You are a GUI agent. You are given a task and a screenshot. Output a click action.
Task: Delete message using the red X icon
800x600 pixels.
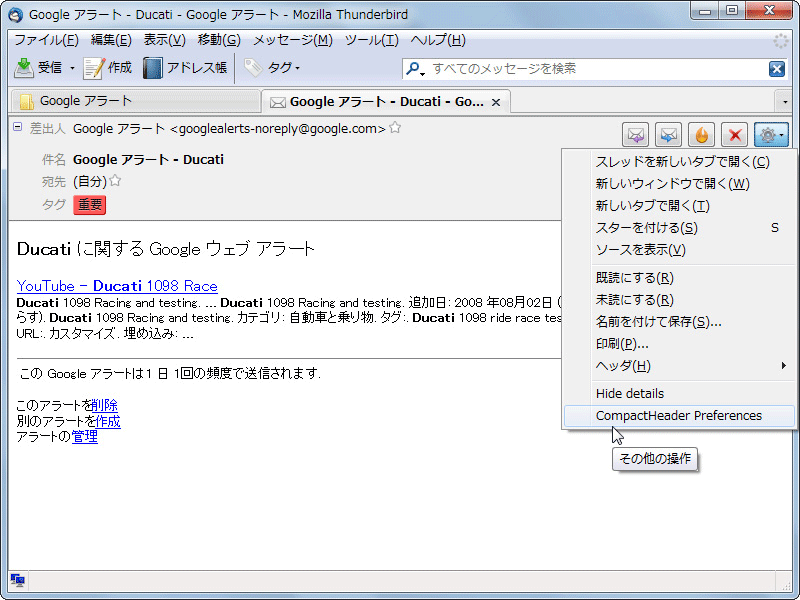point(736,134)
